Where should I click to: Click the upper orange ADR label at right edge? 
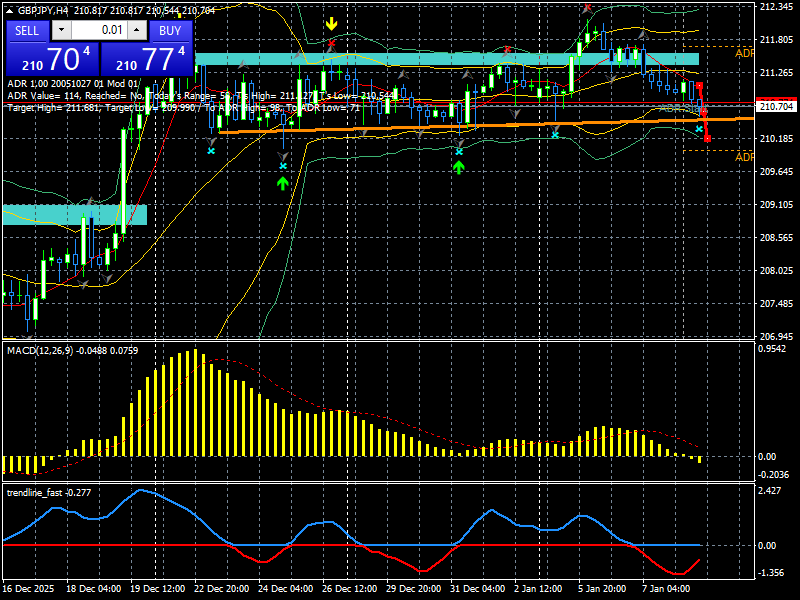pyautogui.click(x=744, y=53)
